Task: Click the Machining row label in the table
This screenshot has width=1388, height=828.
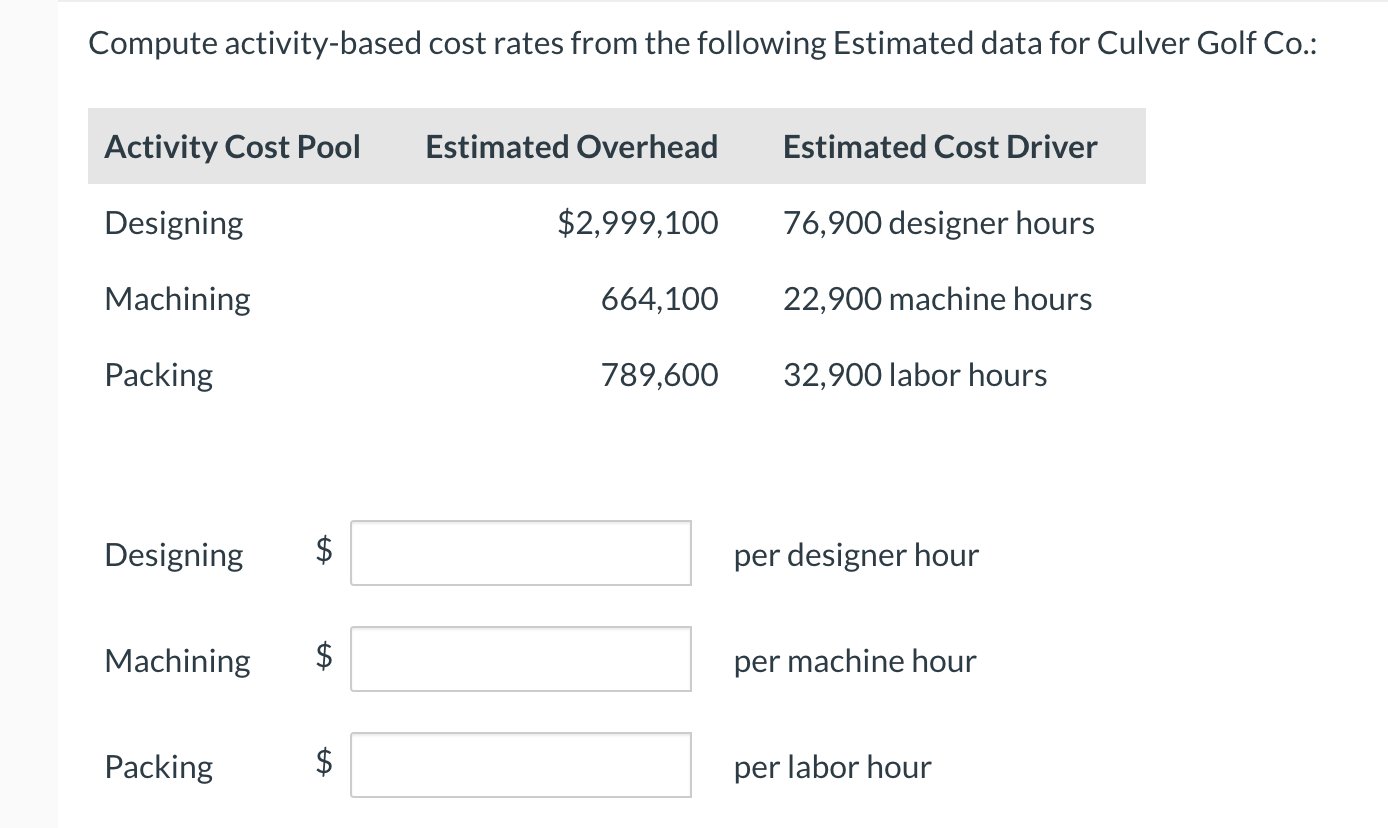Action: click(177, 298)
